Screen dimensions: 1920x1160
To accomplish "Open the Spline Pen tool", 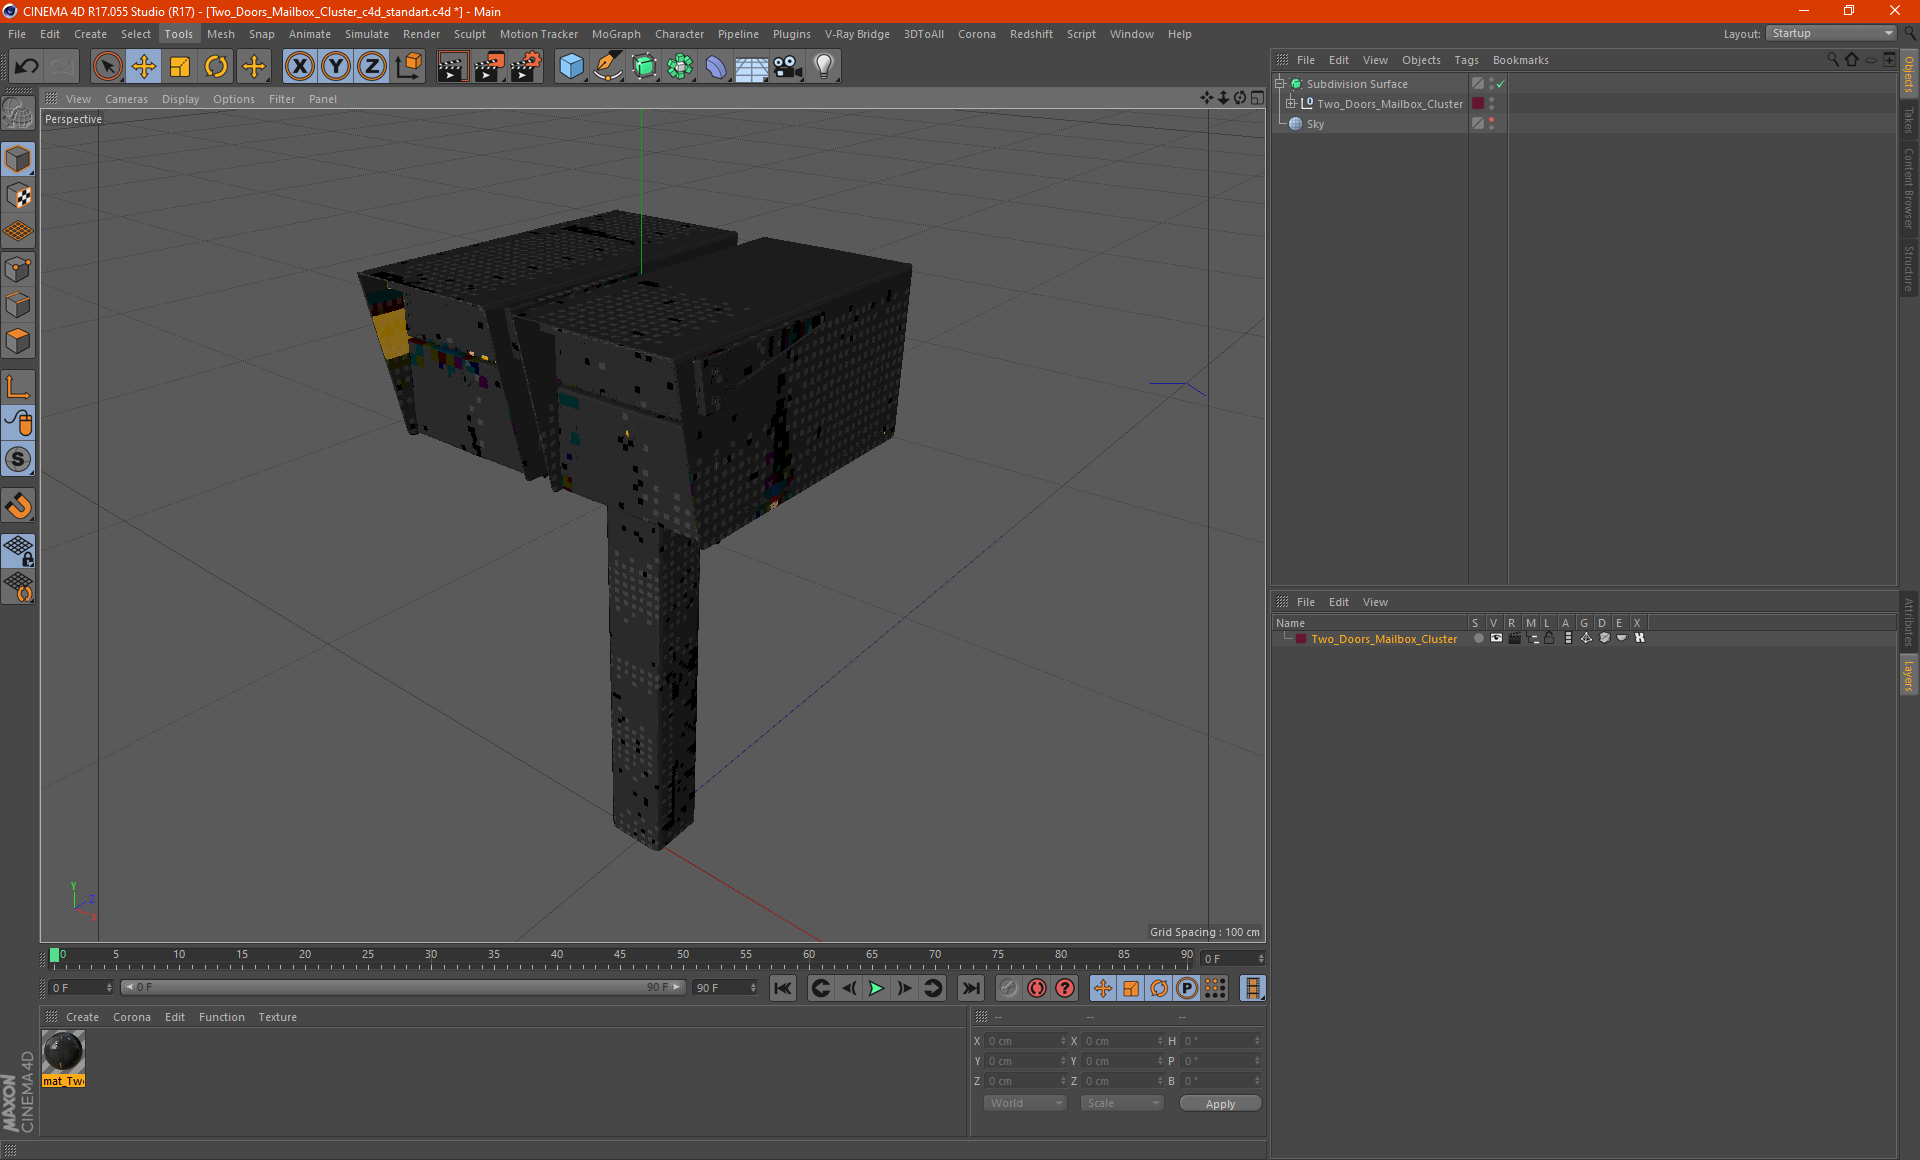I will coord(607,67).
